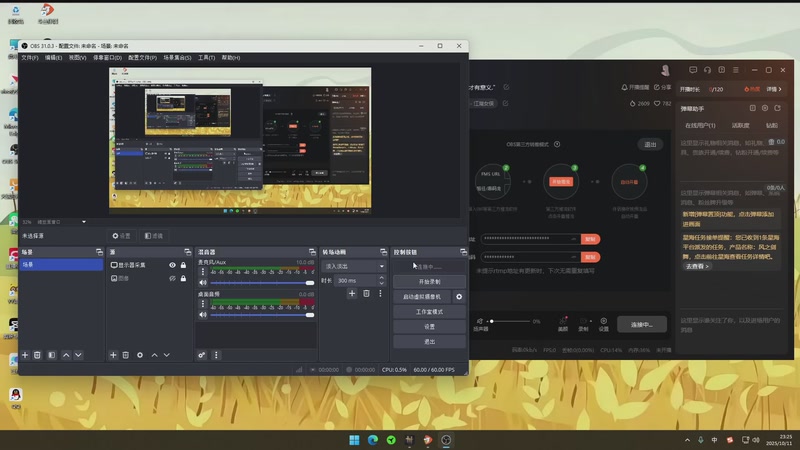Image resolution: width=800 pixels, height=450 pixels.
Task: Float the Scenes dock panel
Action: [99, 252]
